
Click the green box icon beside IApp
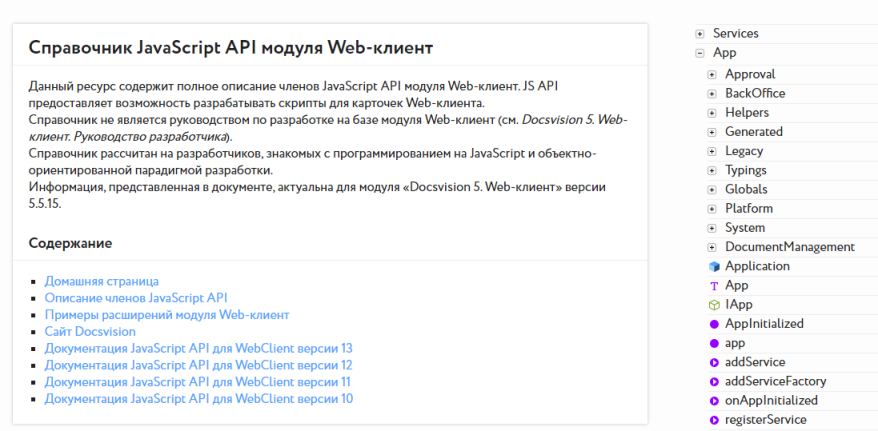[714, 305]
